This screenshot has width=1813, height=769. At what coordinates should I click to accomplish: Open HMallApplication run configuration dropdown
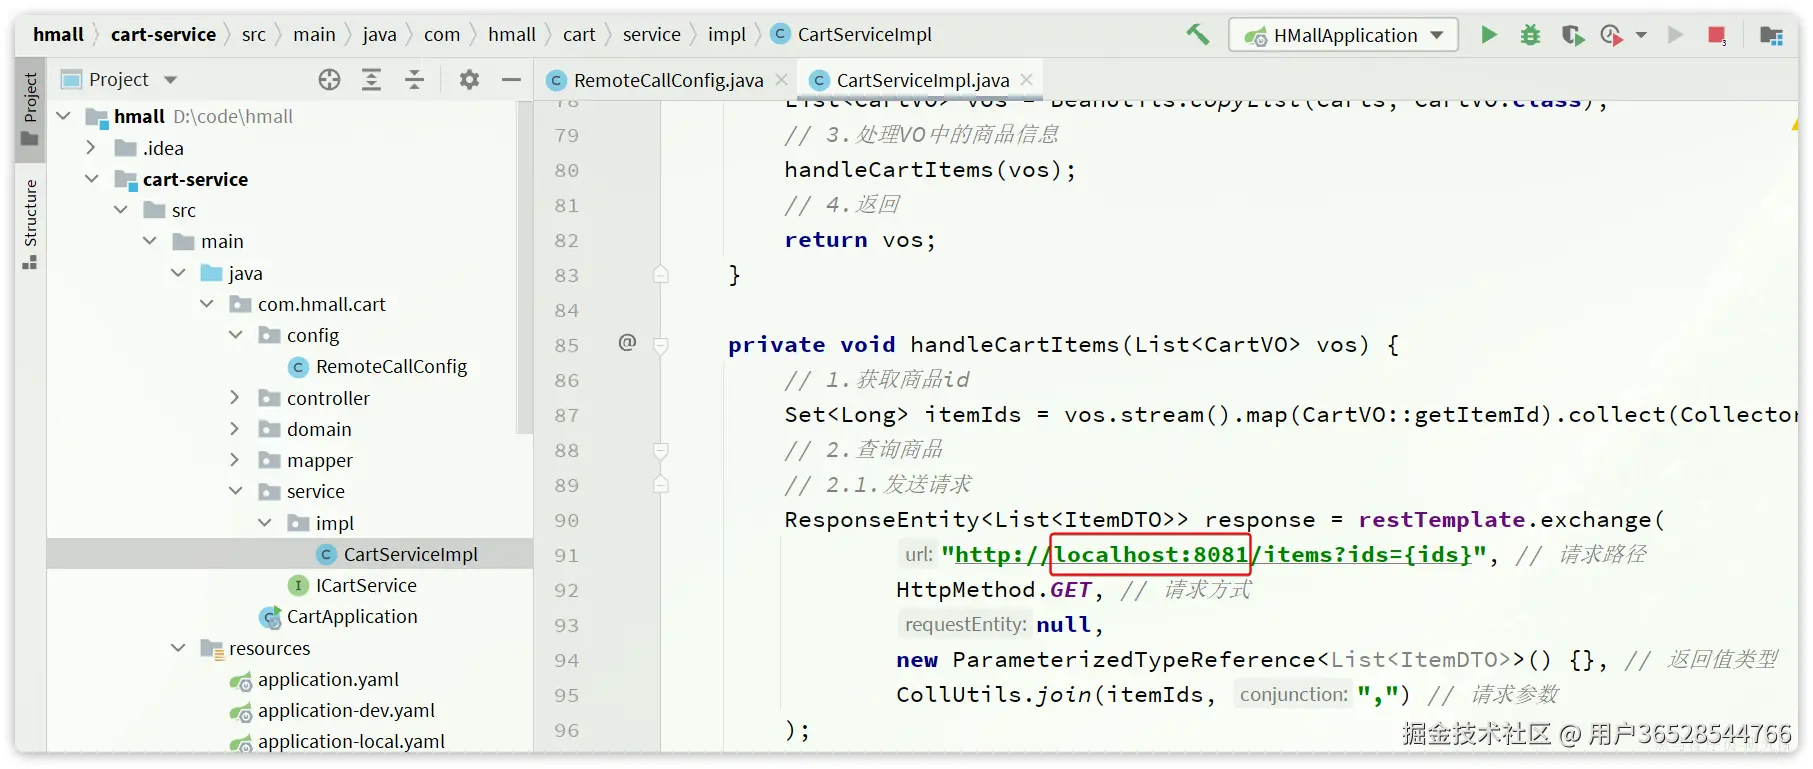[x=1343, y=35]
